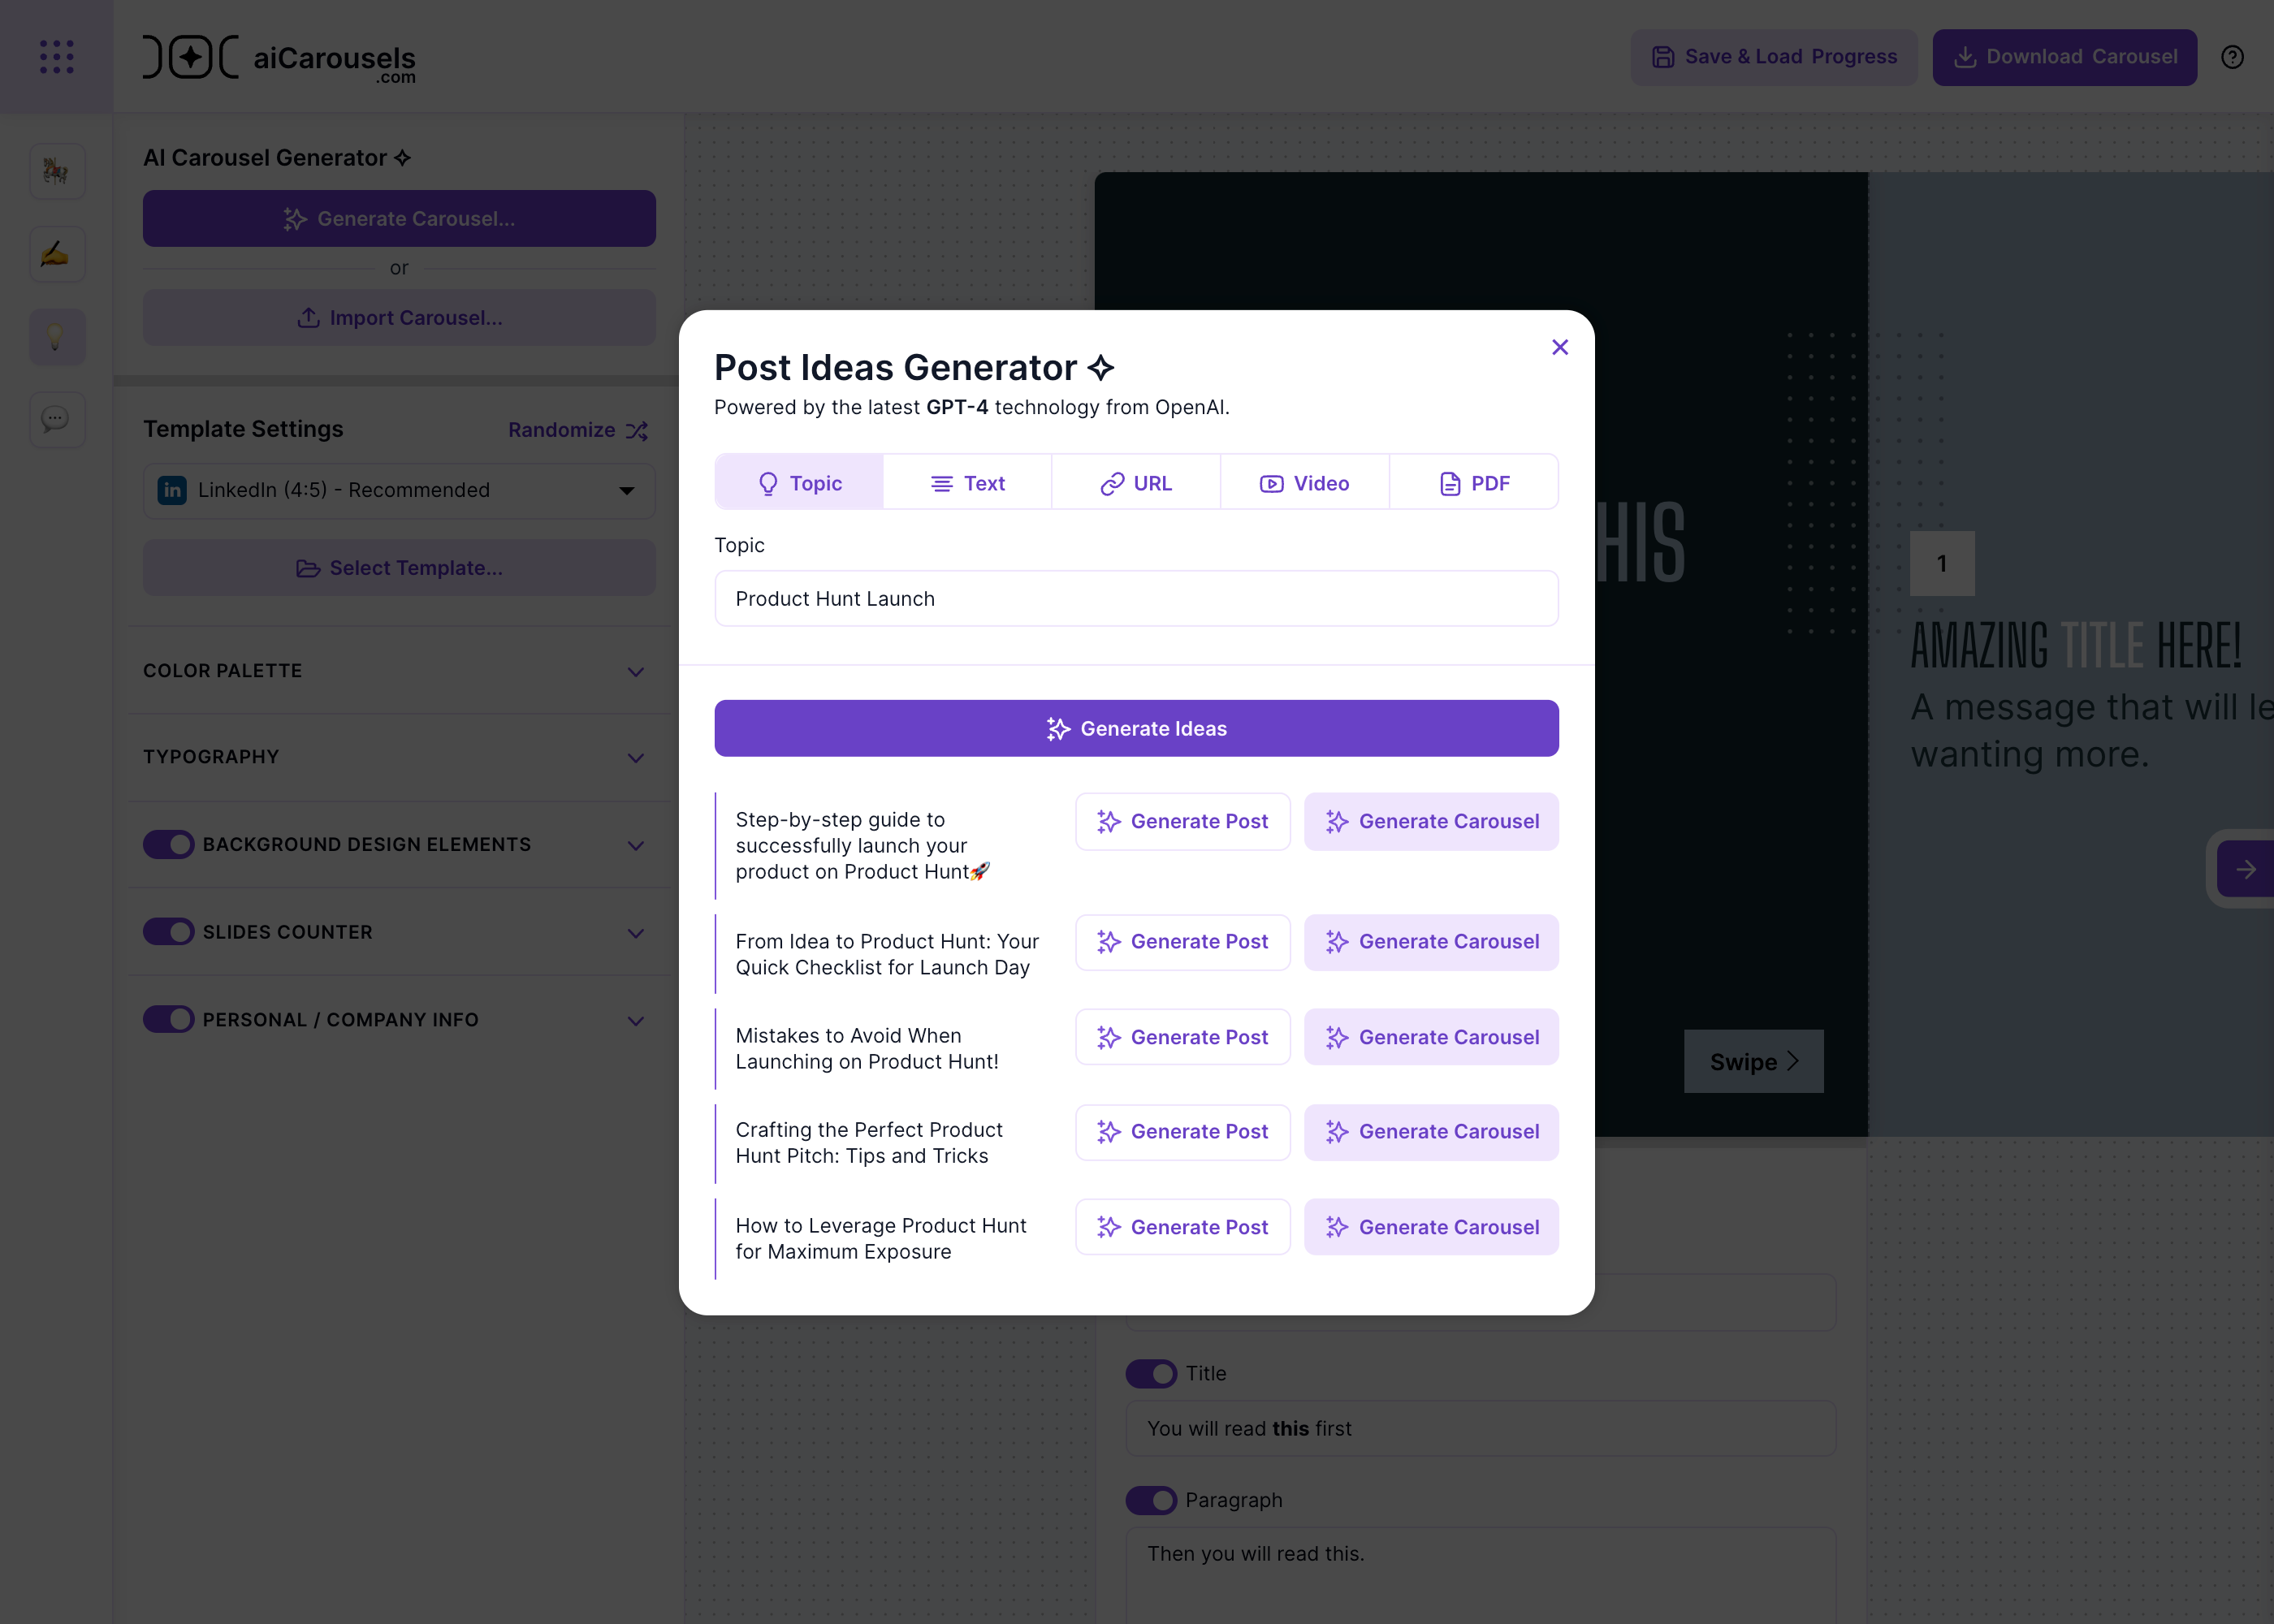Click Save & Load Progress
The image size is (2274, 1624).
click(x=1774, y=57)
